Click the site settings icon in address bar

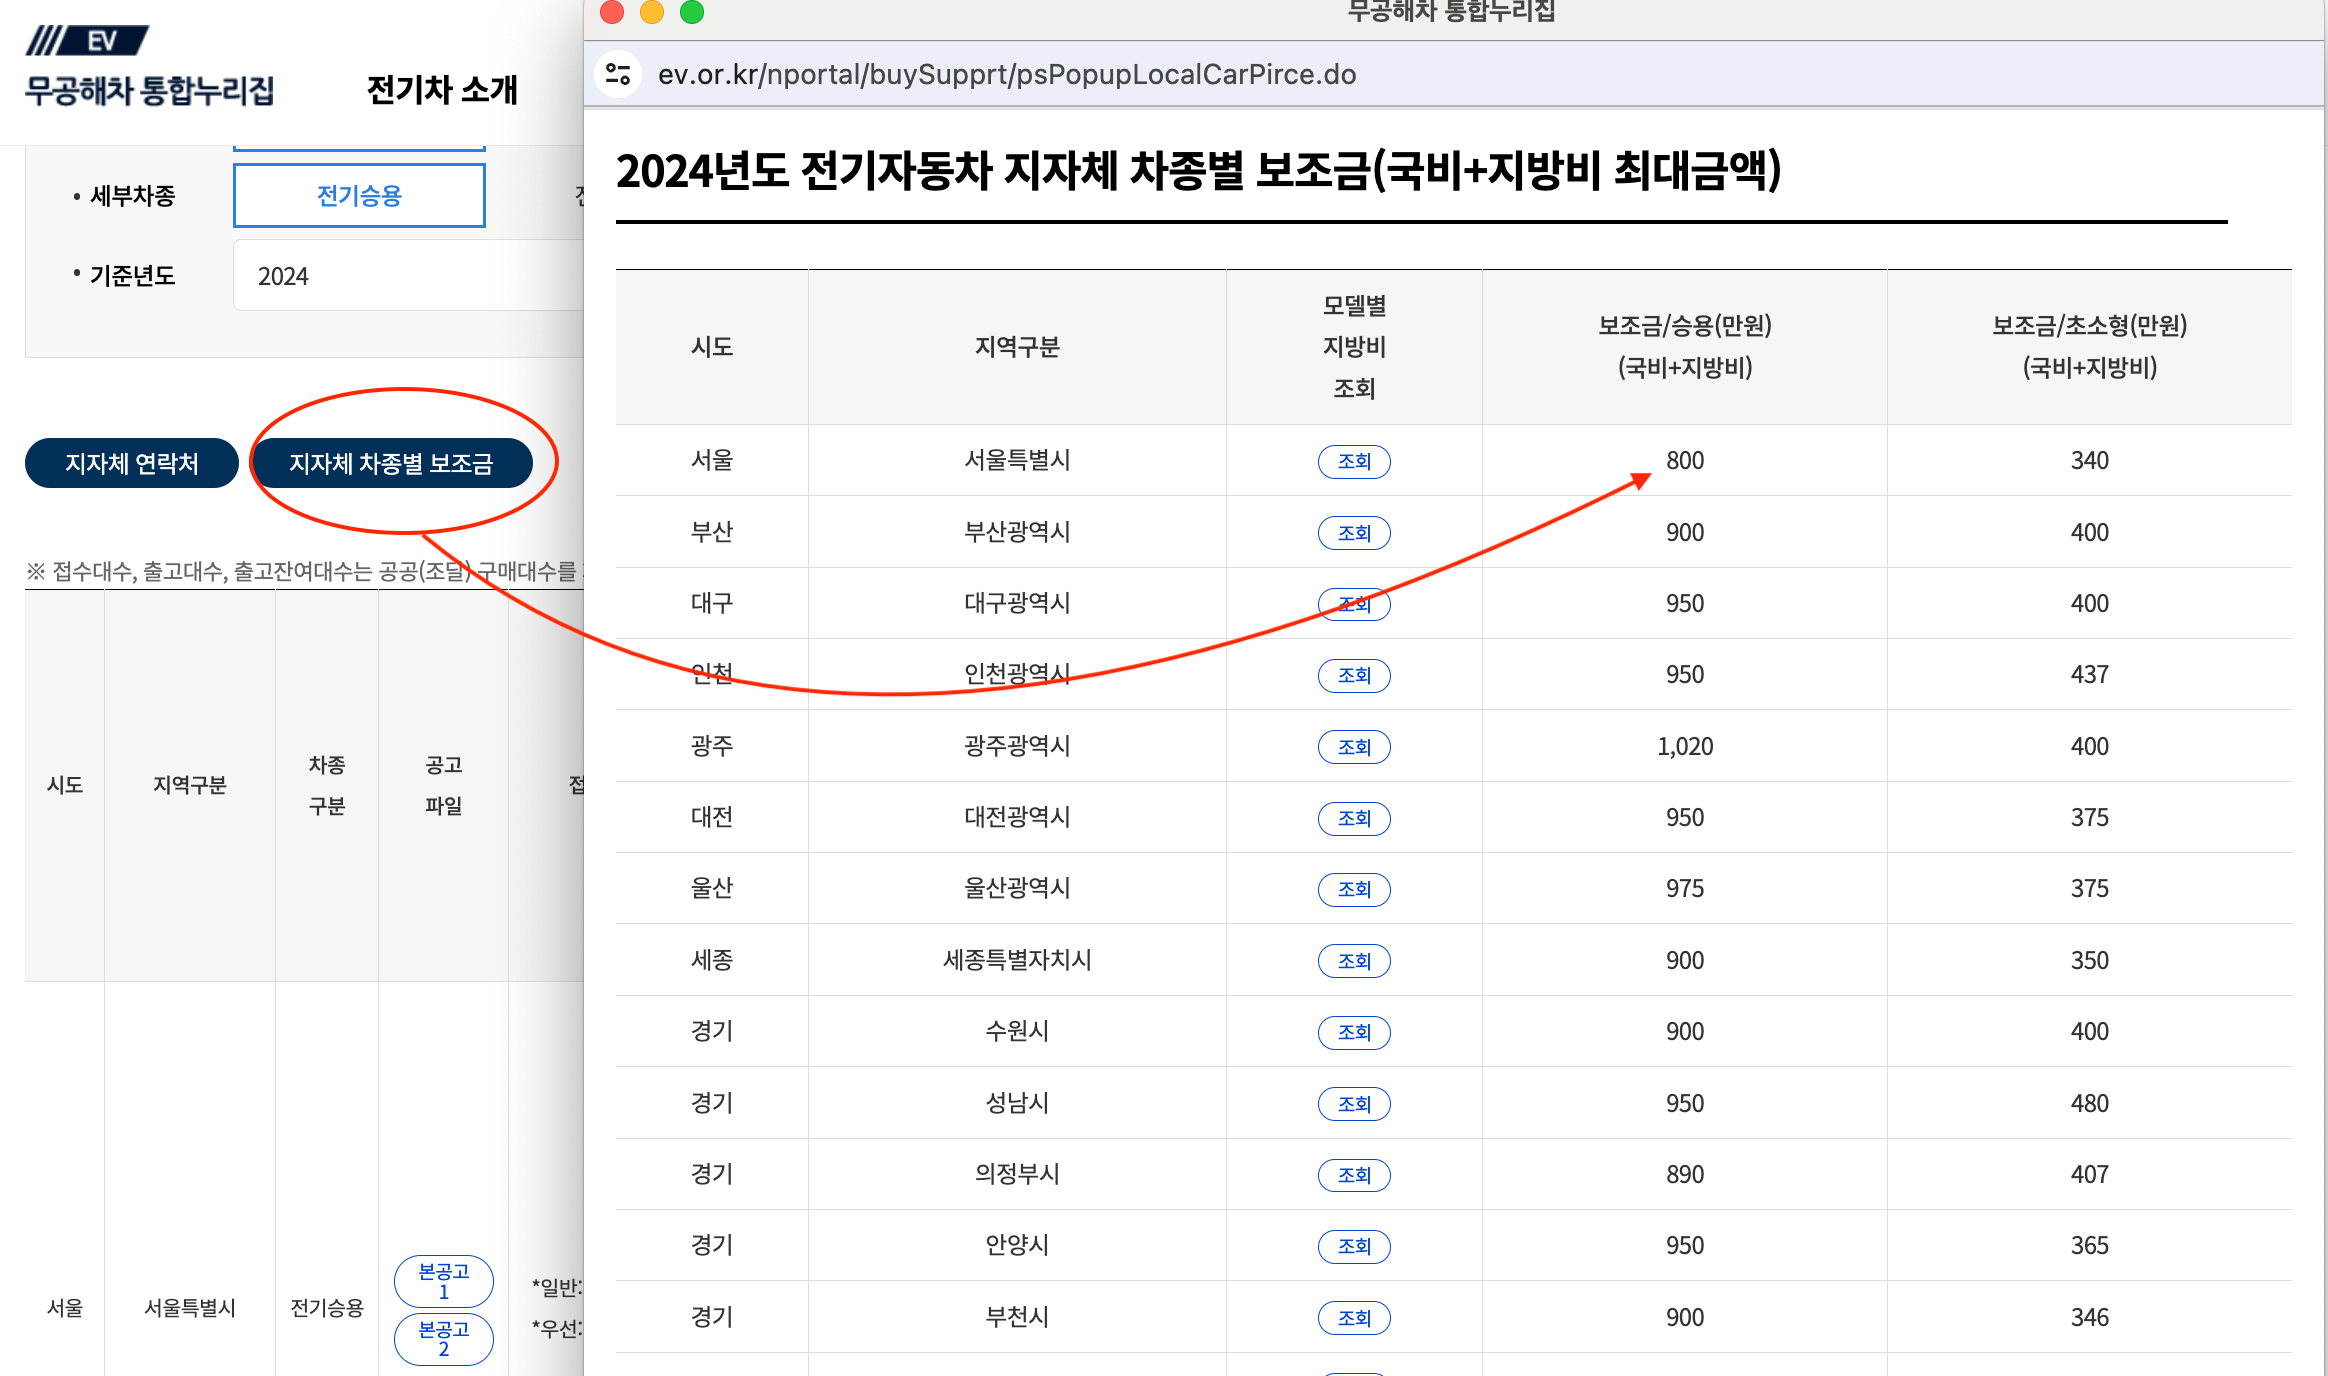[x=618, y=74]
